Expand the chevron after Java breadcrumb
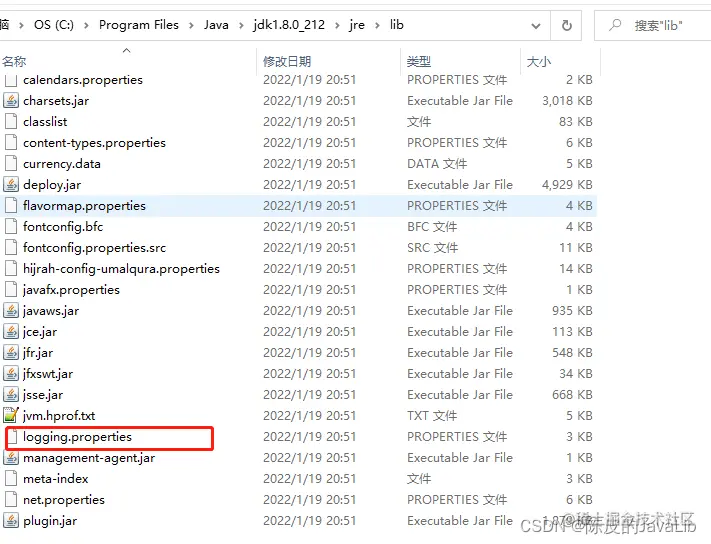Image resolution: width=711 pixels, height=544 pixels. (241, 25)
